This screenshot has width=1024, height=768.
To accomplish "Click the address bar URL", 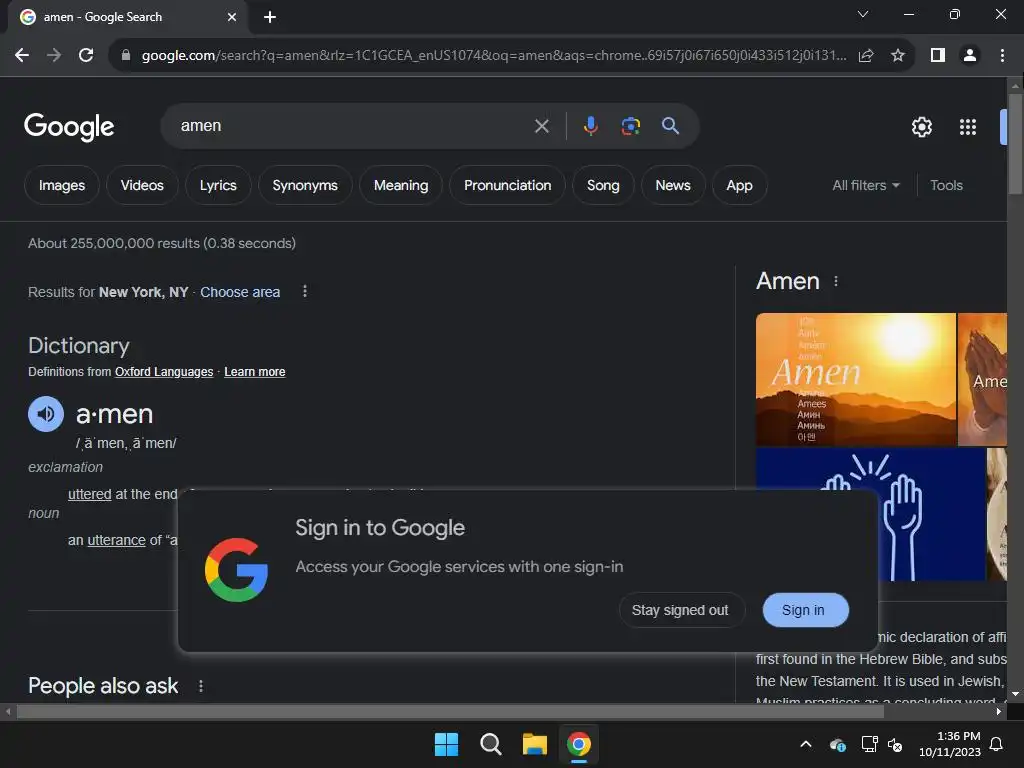I will point(494,56).
